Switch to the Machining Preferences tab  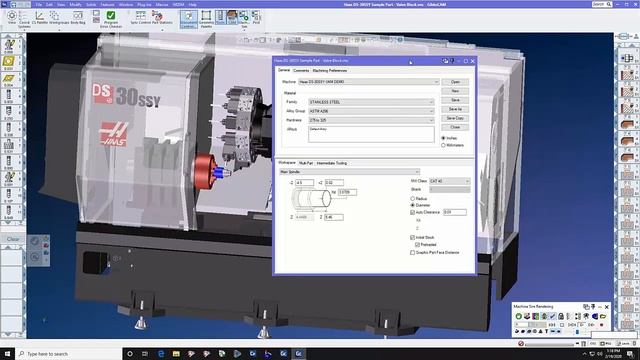tap(330, 71)
